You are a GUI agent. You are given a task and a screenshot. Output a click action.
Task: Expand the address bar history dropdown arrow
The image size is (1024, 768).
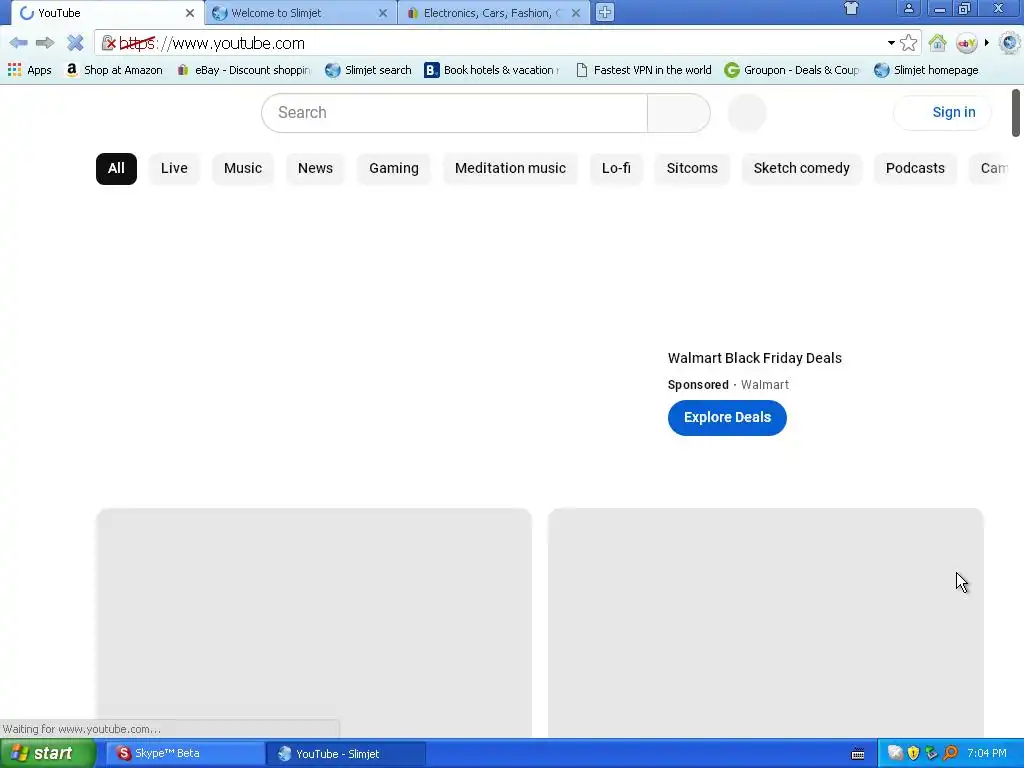pos(891,43)
